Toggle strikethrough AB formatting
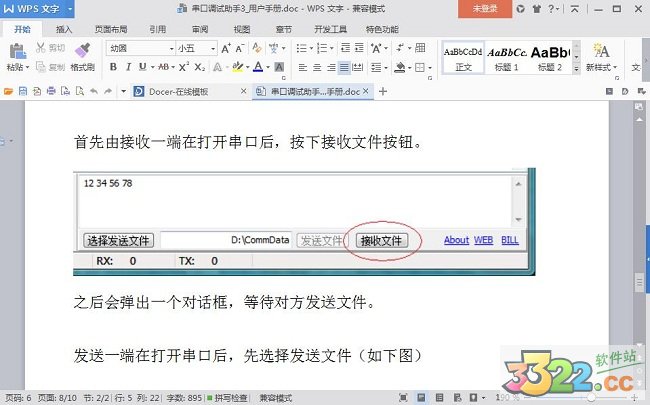This screenshot has width=650, height=405. [163, 67]
